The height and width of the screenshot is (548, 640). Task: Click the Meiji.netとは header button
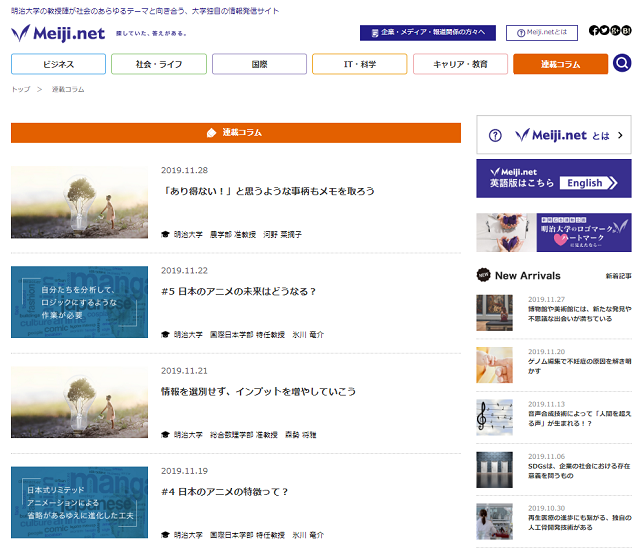click(x=541, y=32)
